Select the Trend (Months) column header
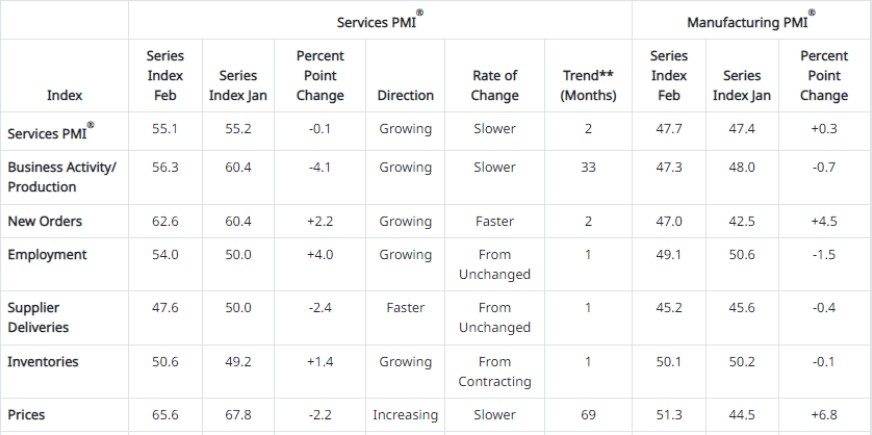This screenshot has height=435, width=872. (x=588, y=85)
